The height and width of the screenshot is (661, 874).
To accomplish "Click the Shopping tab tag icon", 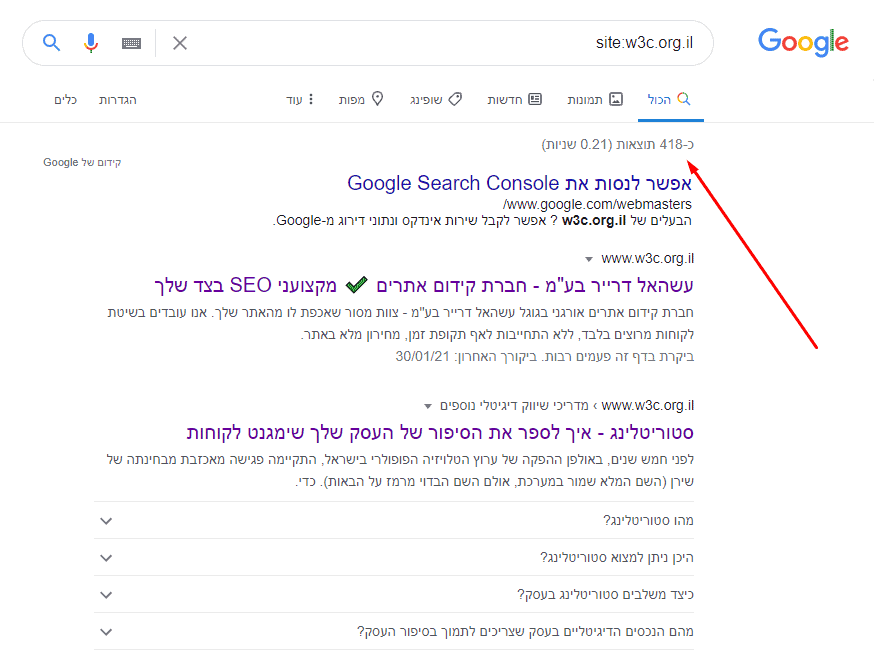I will (x=456, y=99).
